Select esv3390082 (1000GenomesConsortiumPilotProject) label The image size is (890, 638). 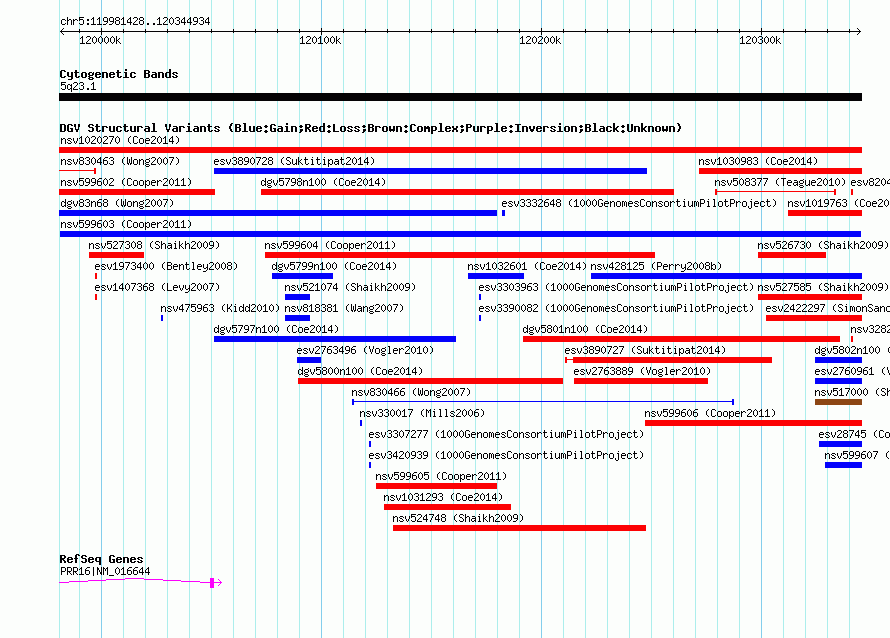coord(616,308)
